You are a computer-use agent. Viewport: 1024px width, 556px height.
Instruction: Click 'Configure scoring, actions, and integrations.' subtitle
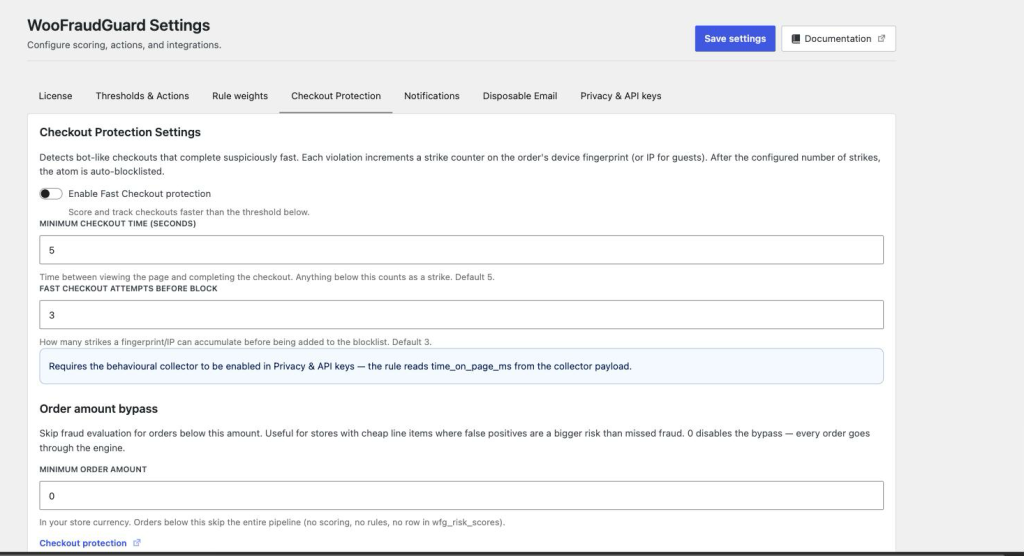(124, 45)
